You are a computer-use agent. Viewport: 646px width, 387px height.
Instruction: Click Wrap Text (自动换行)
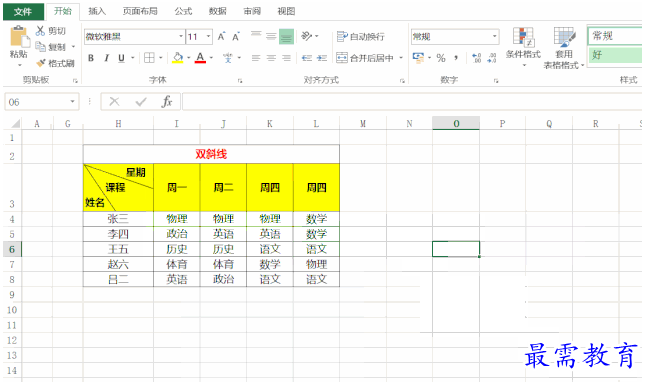pos(360,37)
